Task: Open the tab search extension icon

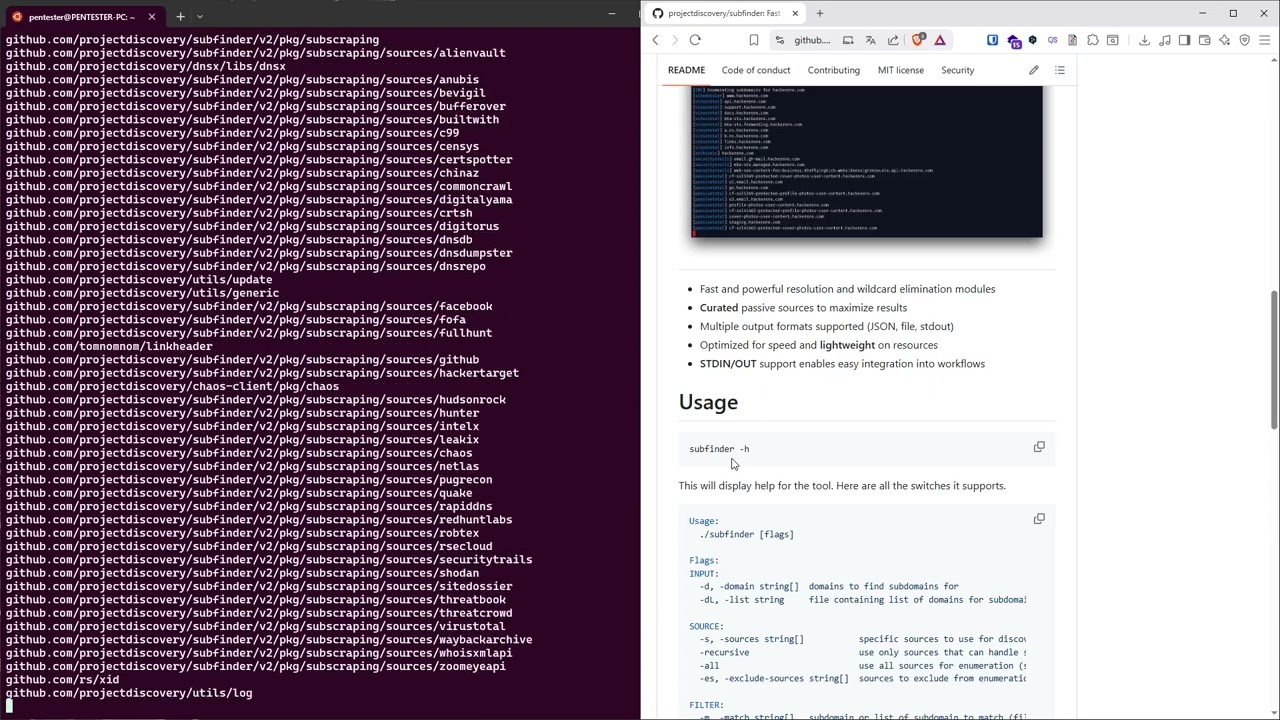Action: (x=1112, y=40)
